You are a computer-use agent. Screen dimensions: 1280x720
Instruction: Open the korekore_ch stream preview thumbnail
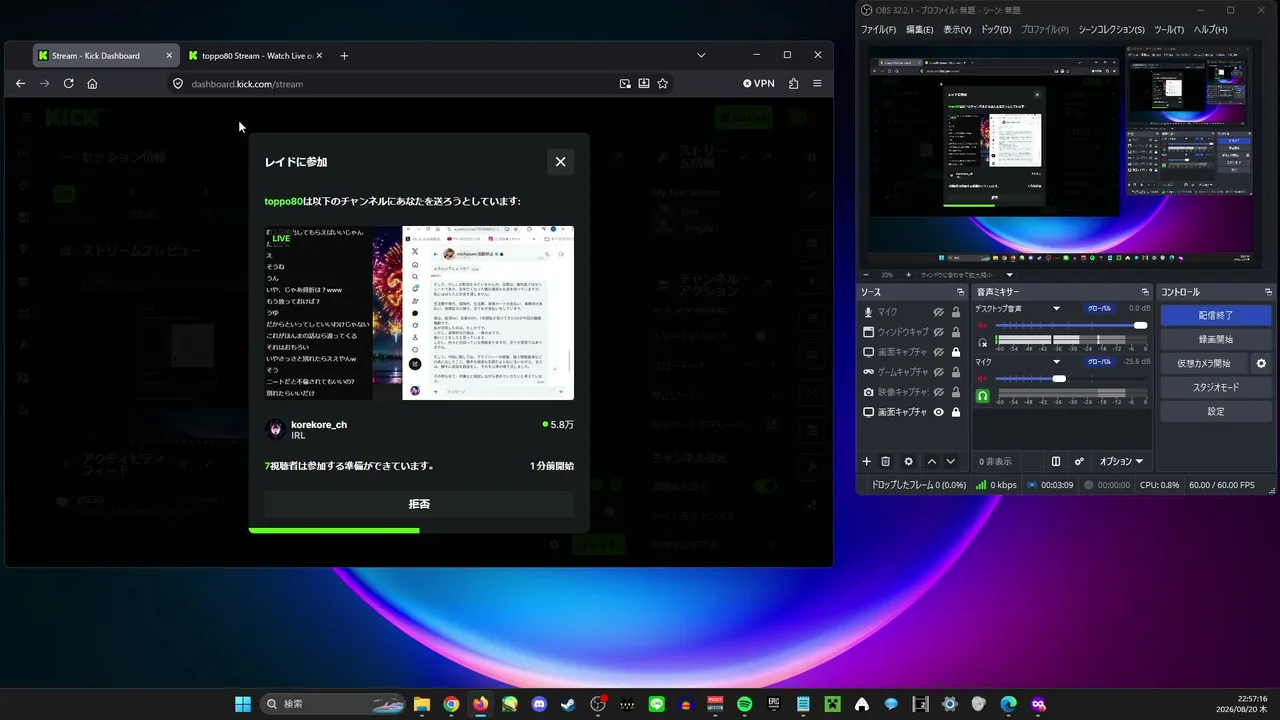pos(419,313)
